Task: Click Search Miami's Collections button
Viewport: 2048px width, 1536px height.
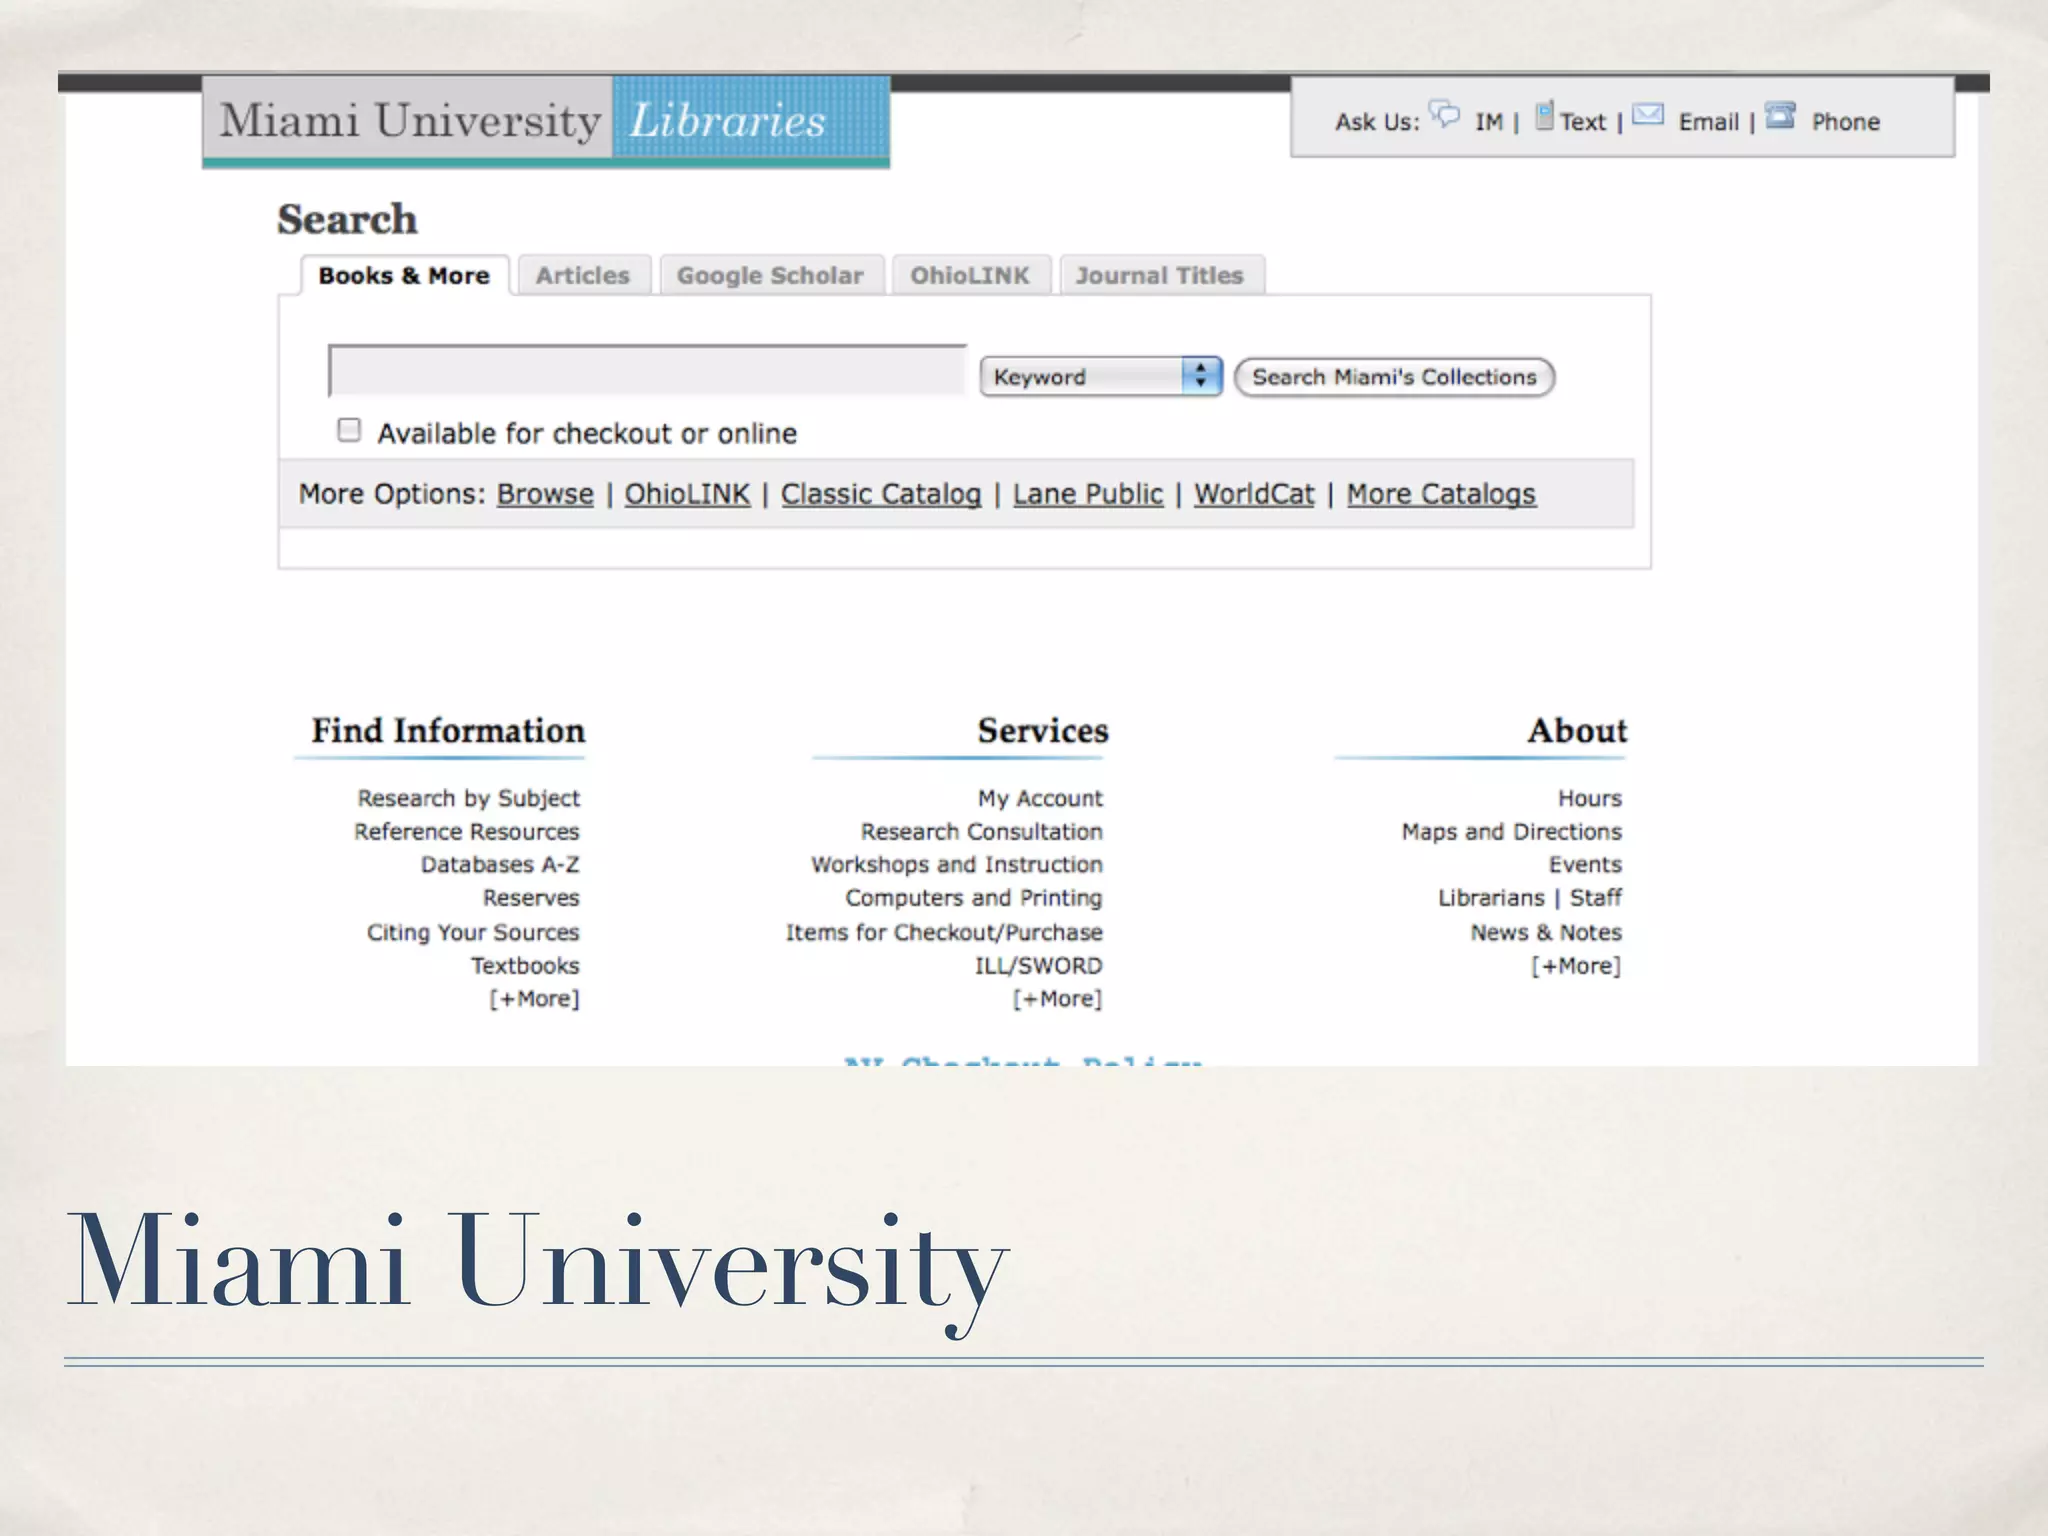Action: click(1394, 377)
